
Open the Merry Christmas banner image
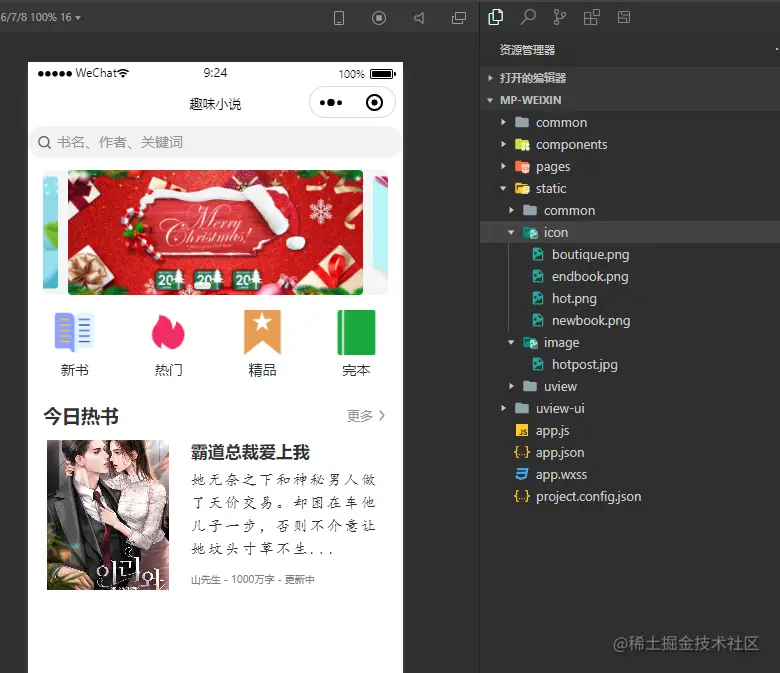pos(215,232)
